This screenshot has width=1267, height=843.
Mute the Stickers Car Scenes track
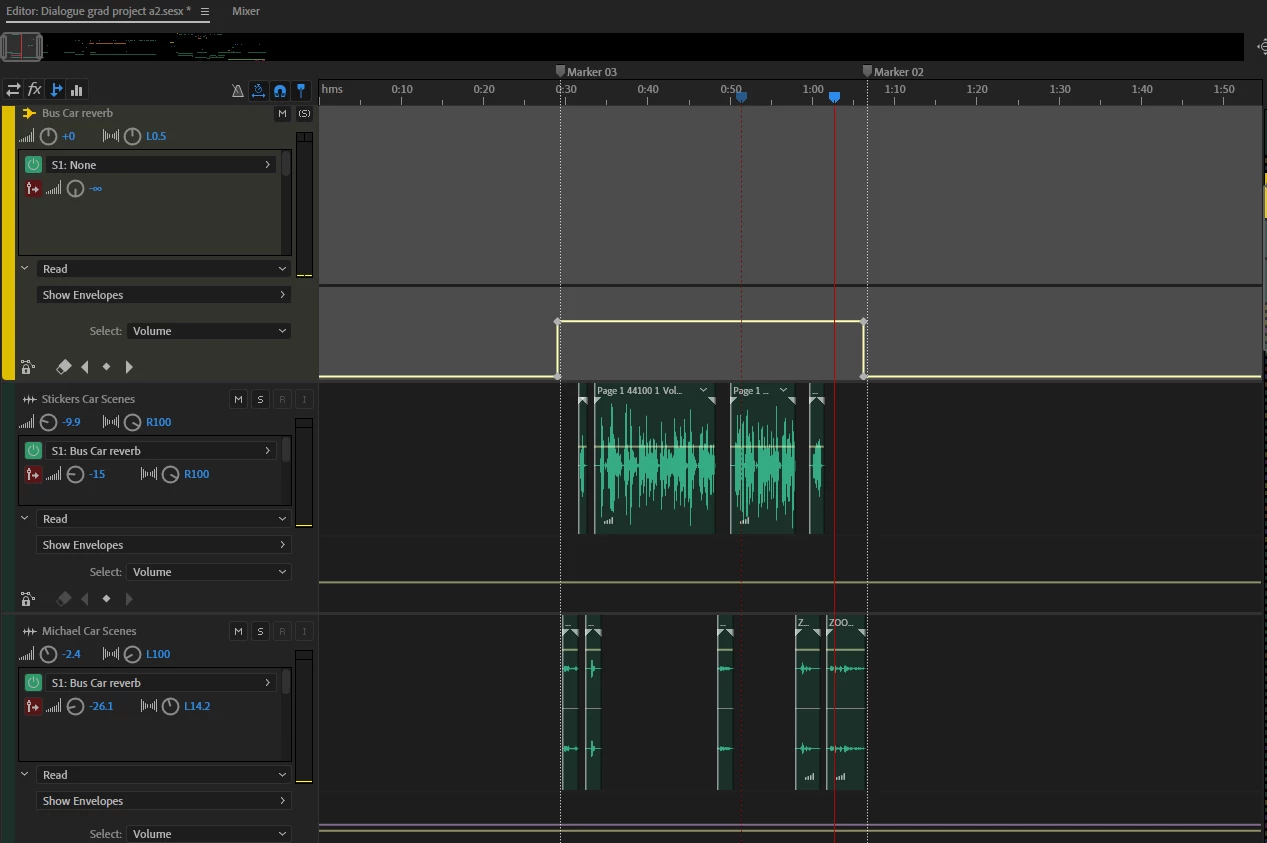click(238, 400)
